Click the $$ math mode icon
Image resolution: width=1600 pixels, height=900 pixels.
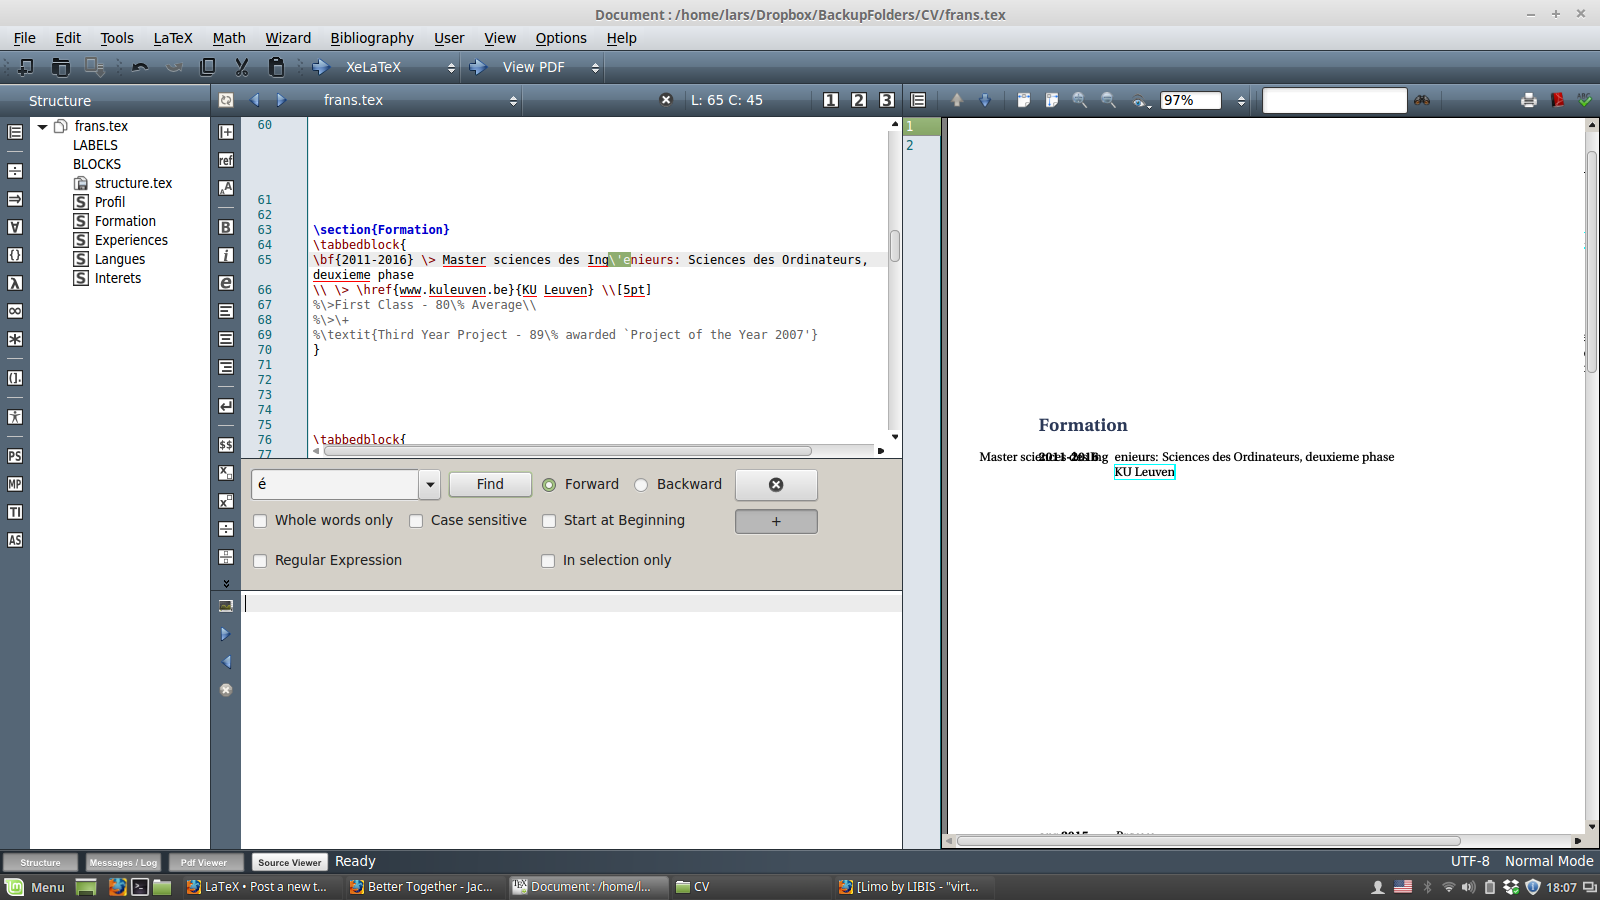pos(226,445)
